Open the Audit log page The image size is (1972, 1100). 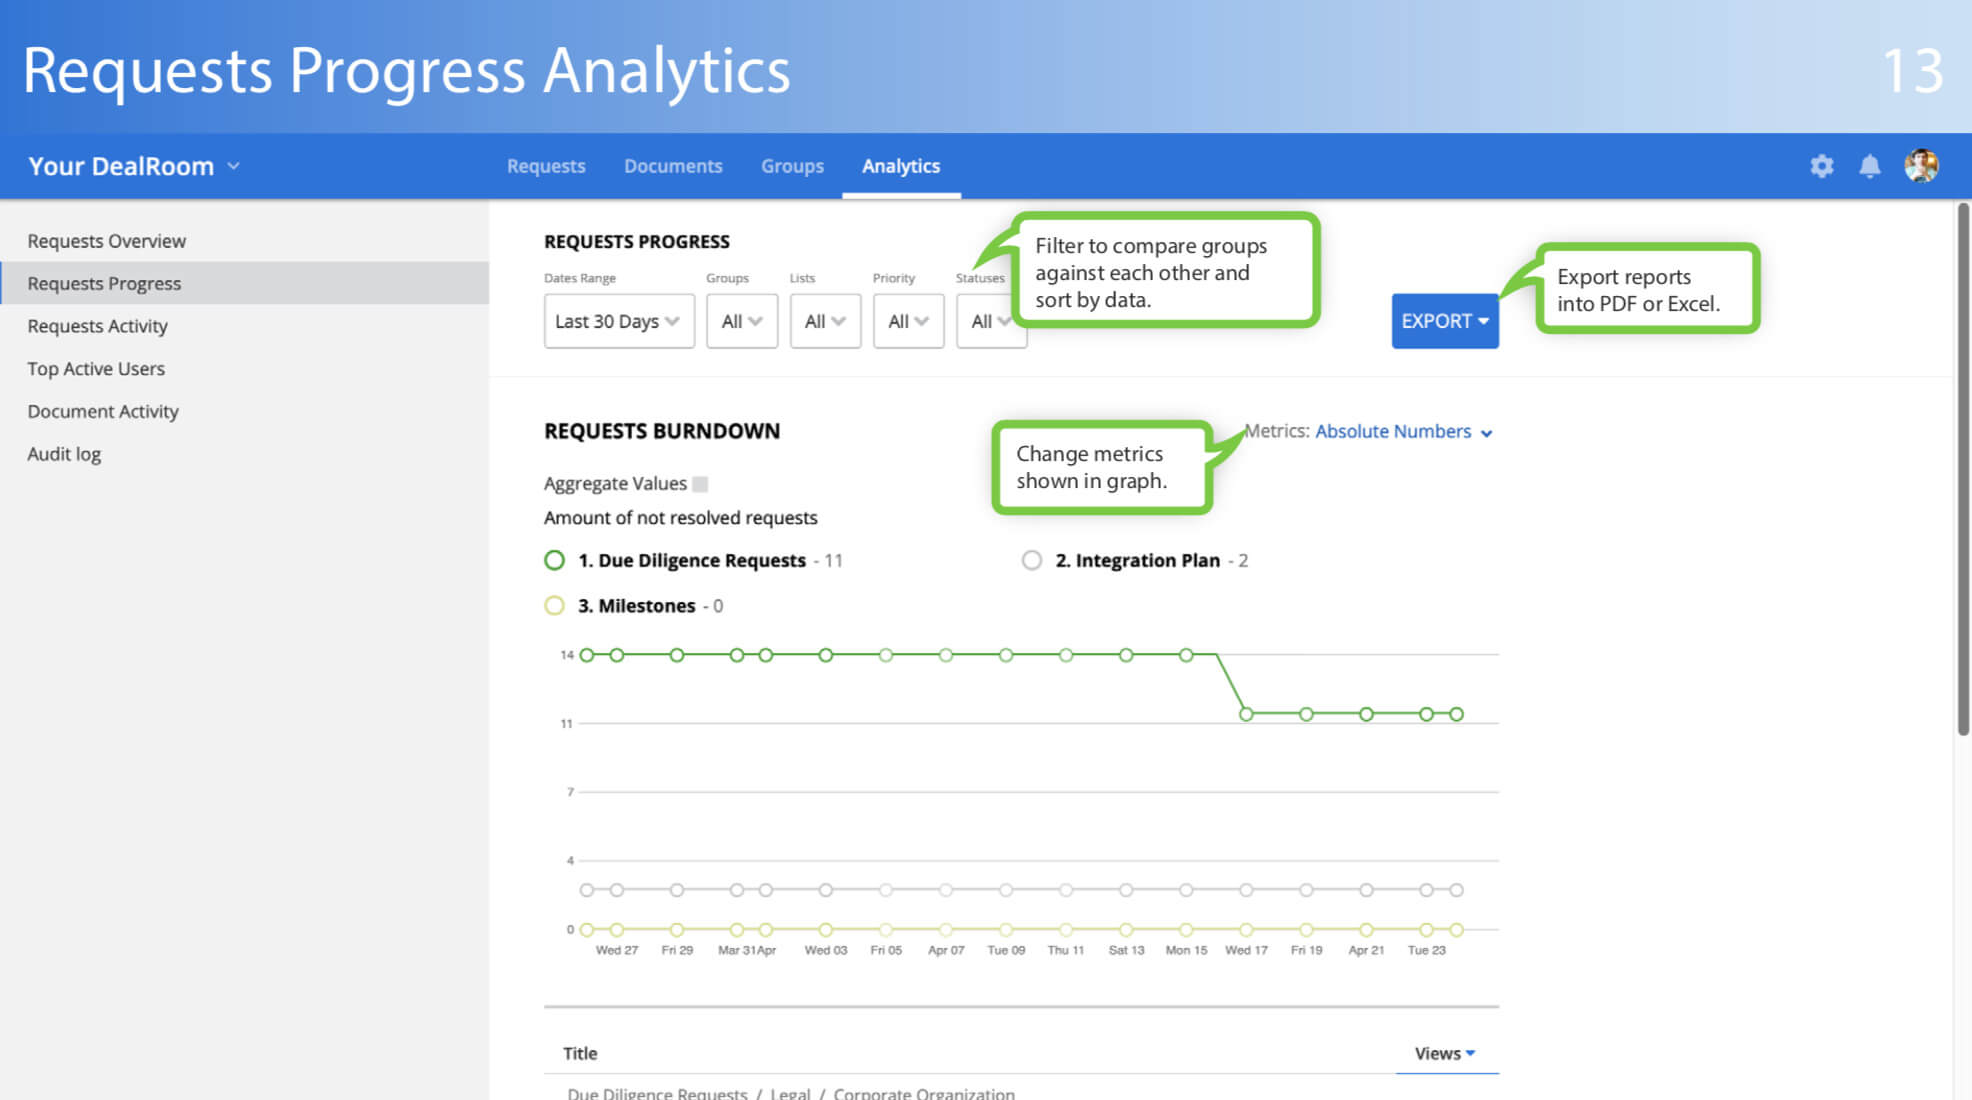click(244, 454)
